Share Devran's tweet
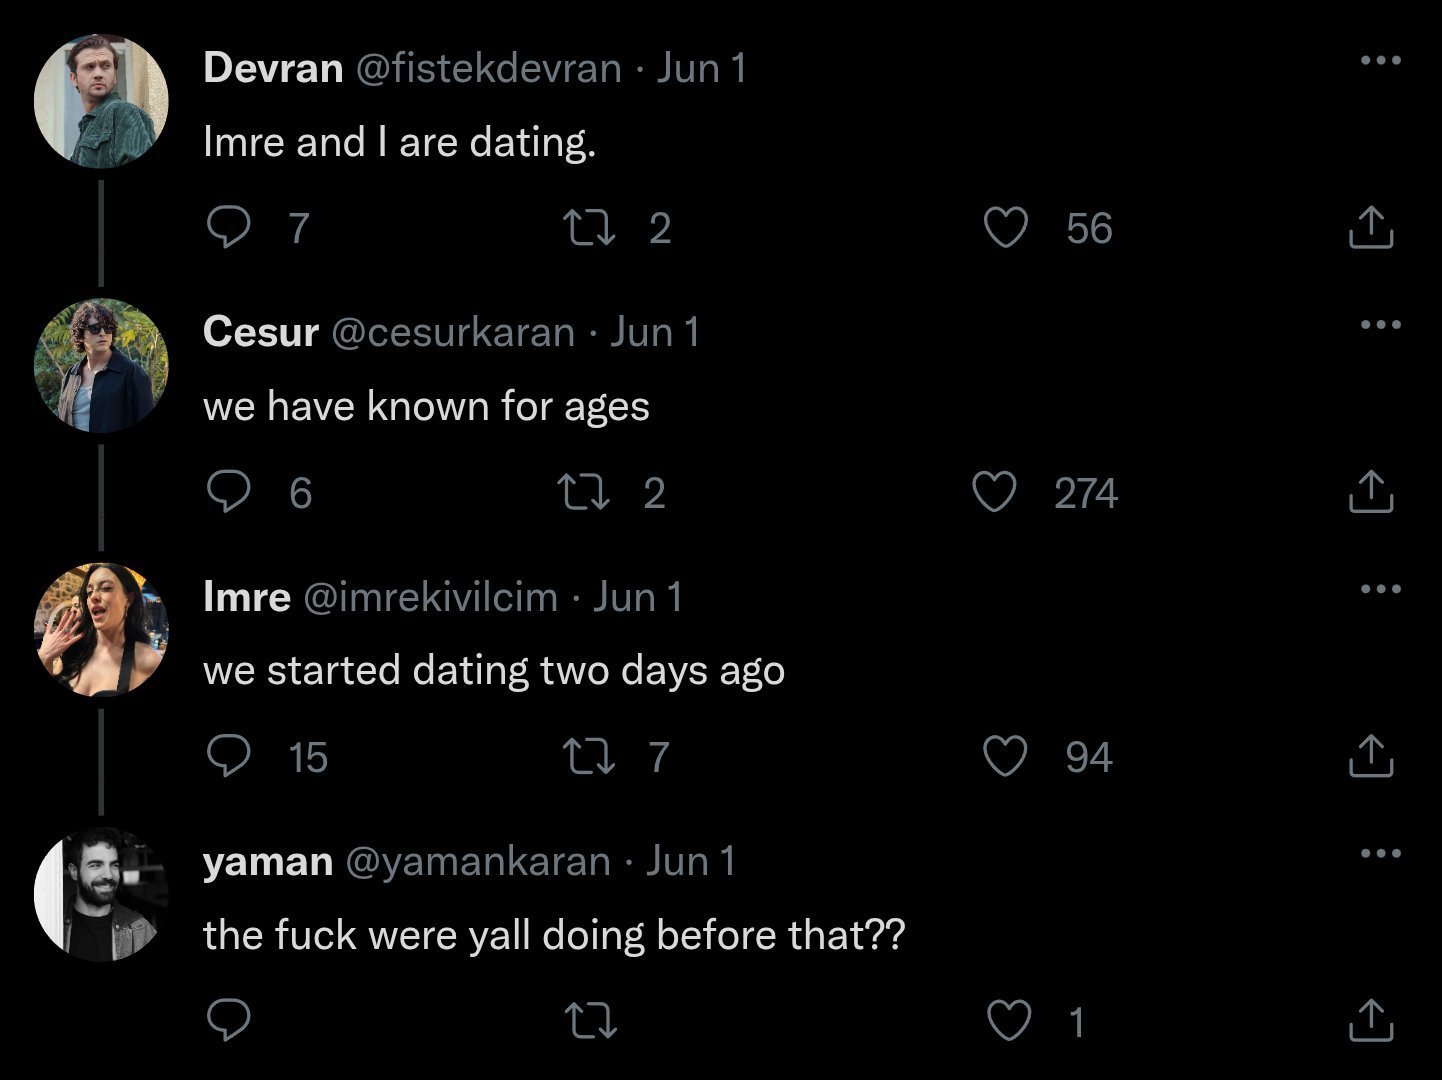This screenshot has height=1080, width=1442. pos(1370,228)
